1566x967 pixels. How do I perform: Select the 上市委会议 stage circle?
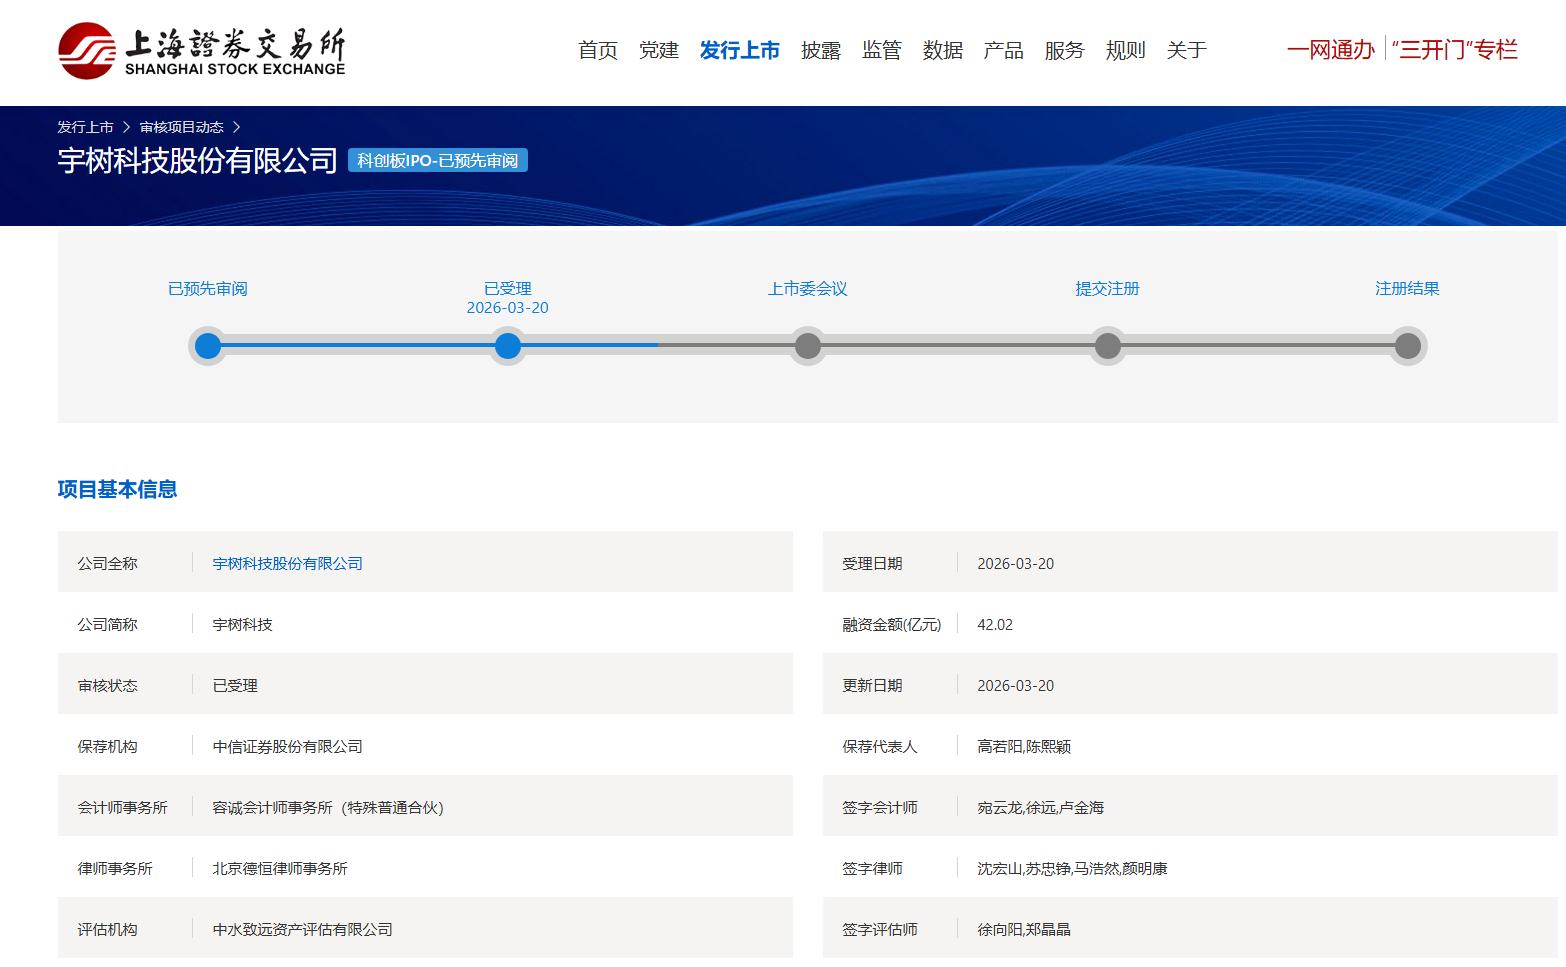(x=808, y=346)
